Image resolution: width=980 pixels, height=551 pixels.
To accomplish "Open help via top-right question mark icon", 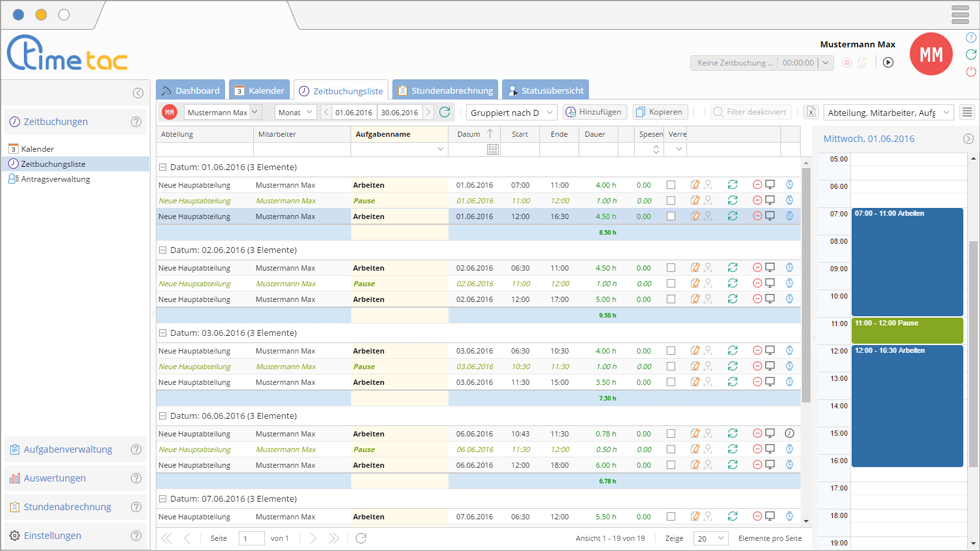I will [x=971, y=37].
